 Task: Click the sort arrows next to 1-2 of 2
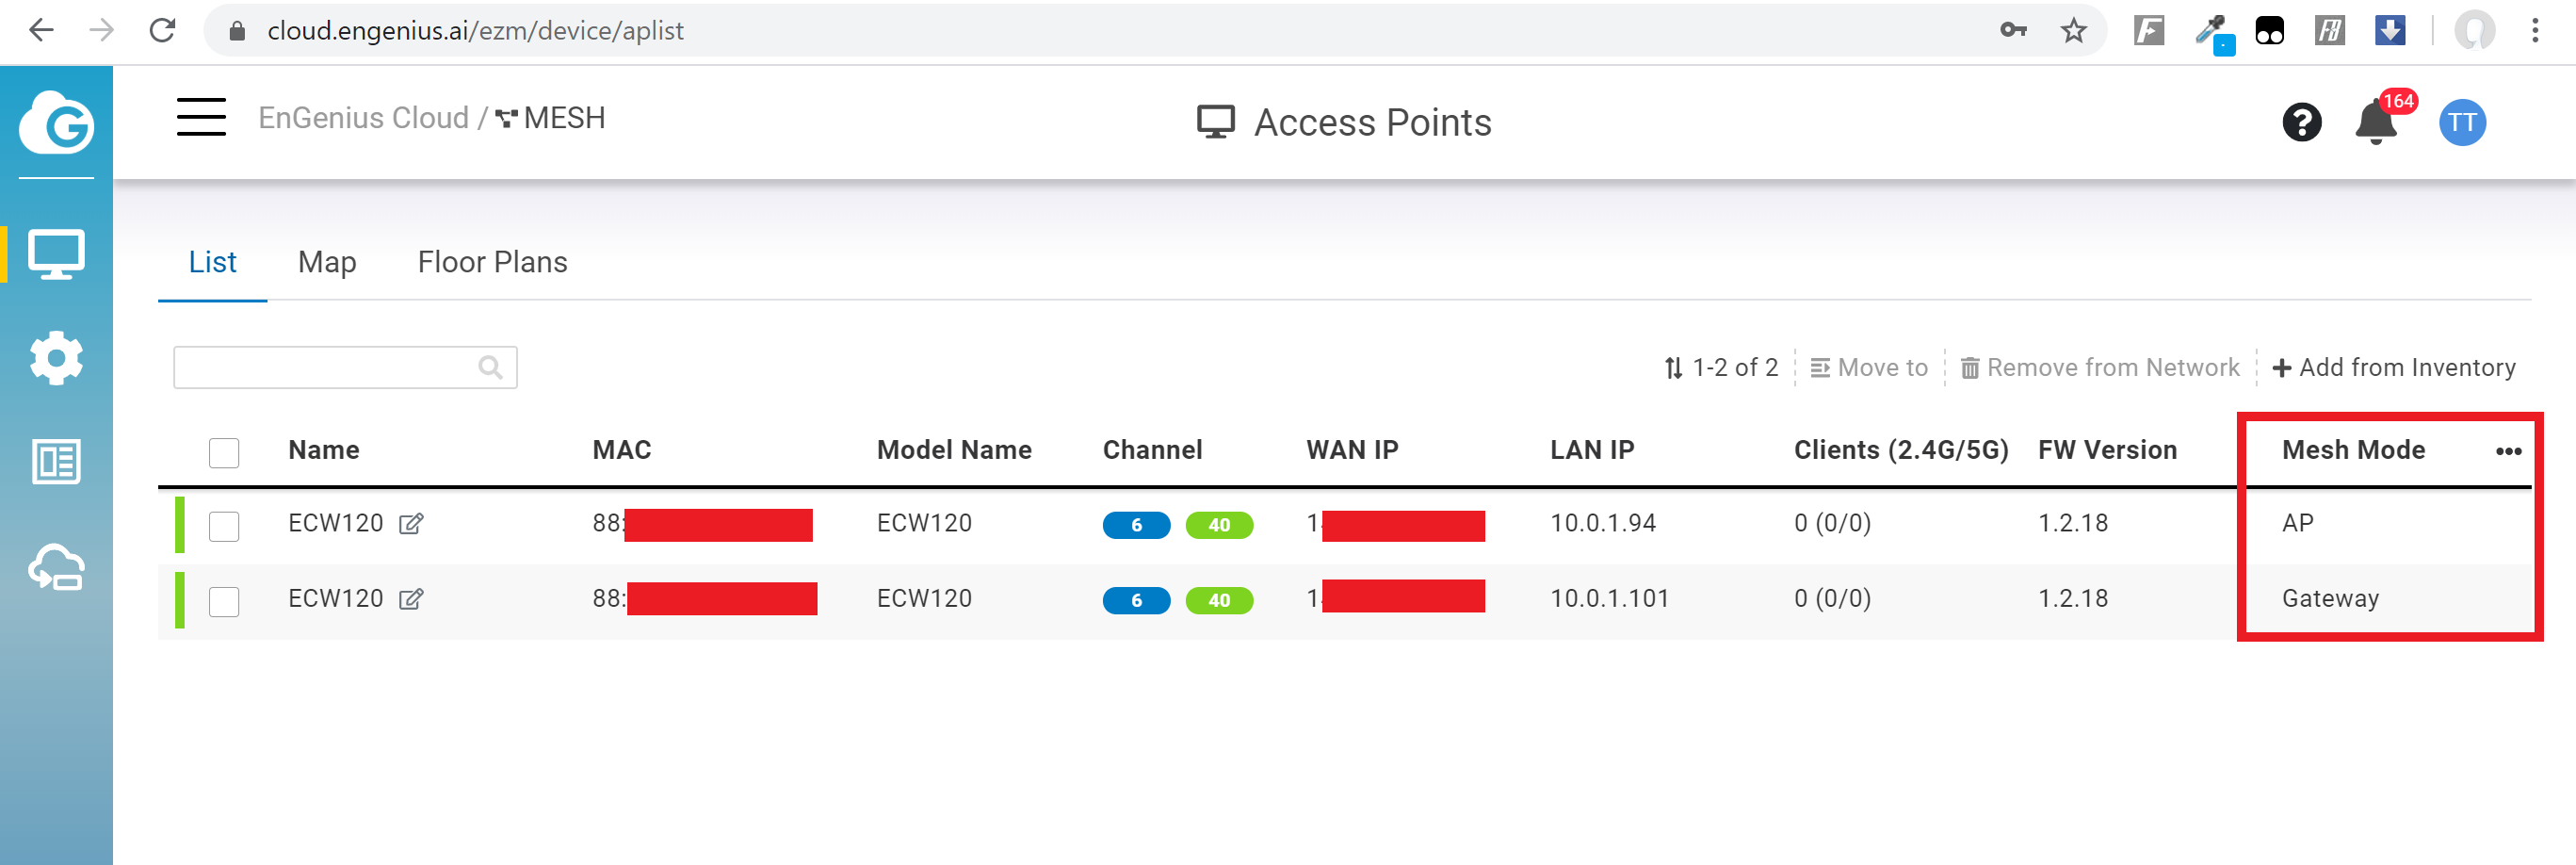coord(1673,368)
